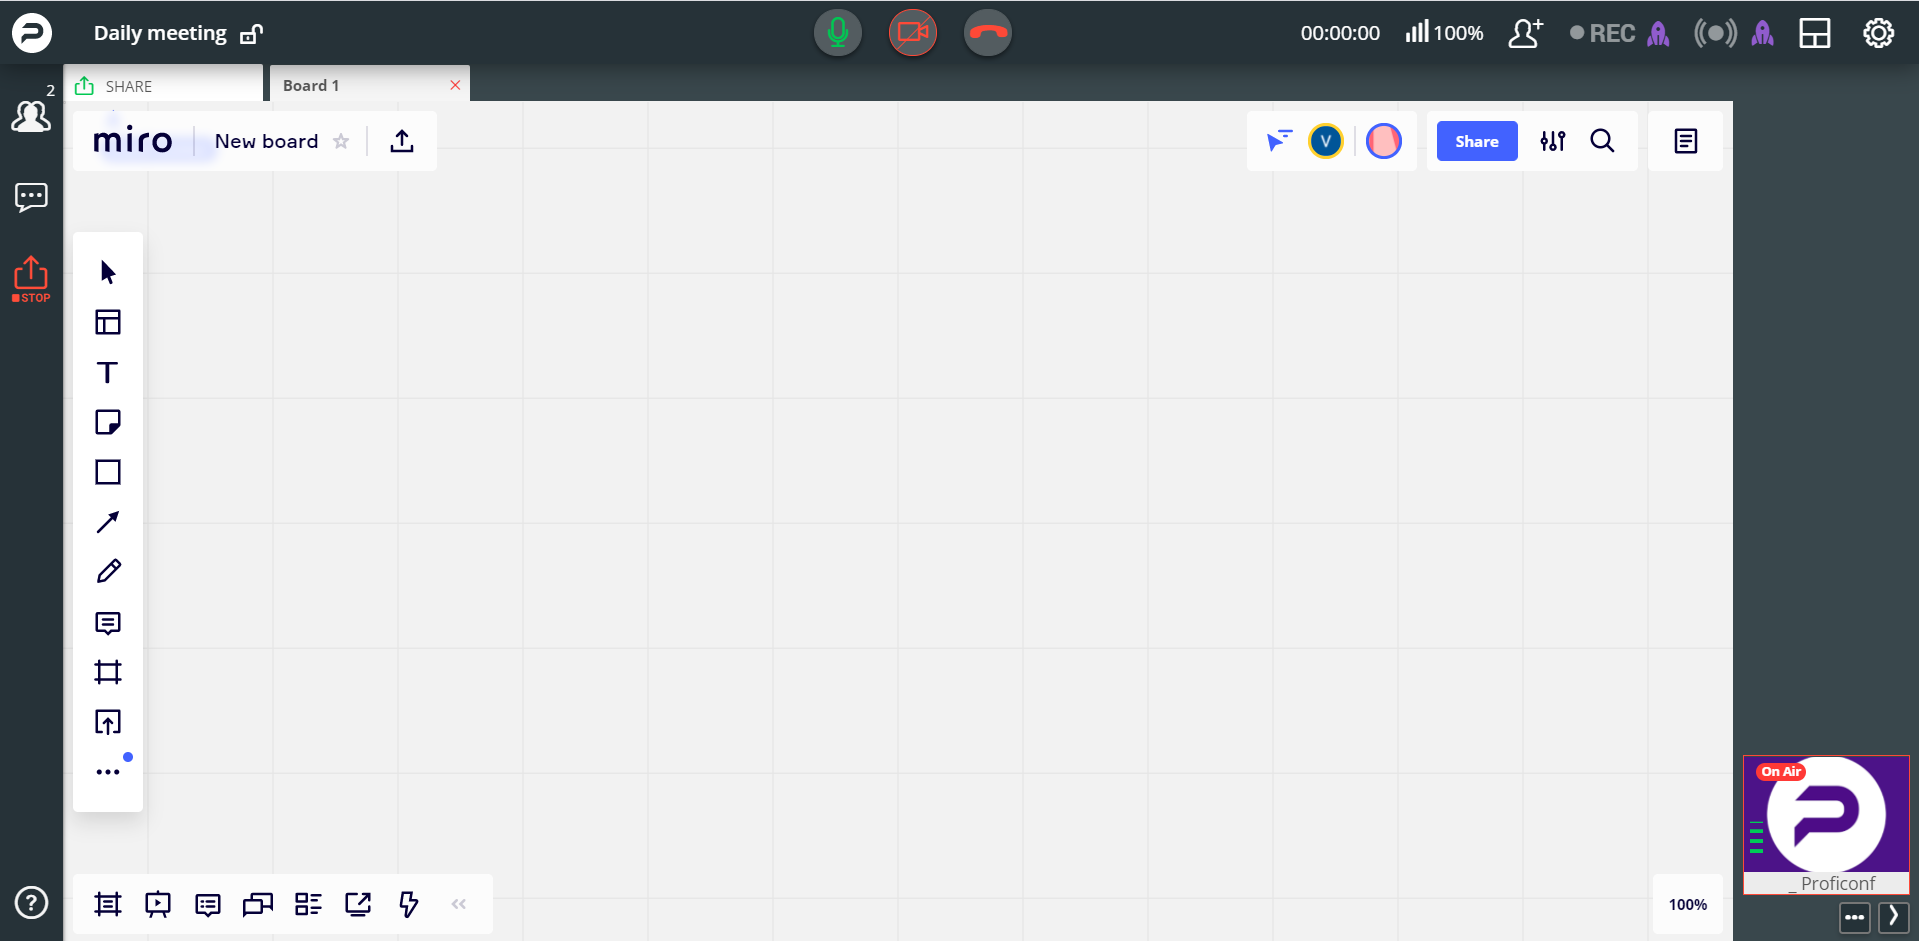Toggle collaborators' cursors visibility
1919x941 pixels.
(x=1279, y=141)
